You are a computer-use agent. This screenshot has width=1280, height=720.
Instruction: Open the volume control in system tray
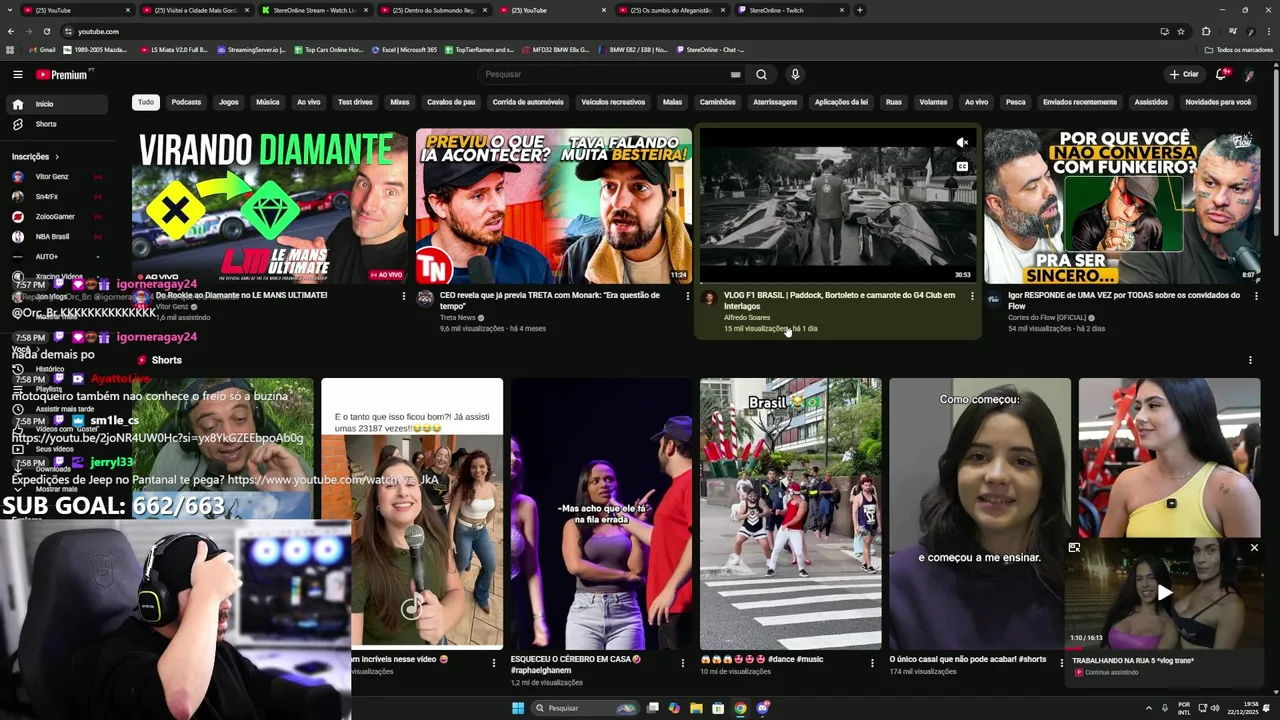pyautogui.click(x=1216, y=708)
